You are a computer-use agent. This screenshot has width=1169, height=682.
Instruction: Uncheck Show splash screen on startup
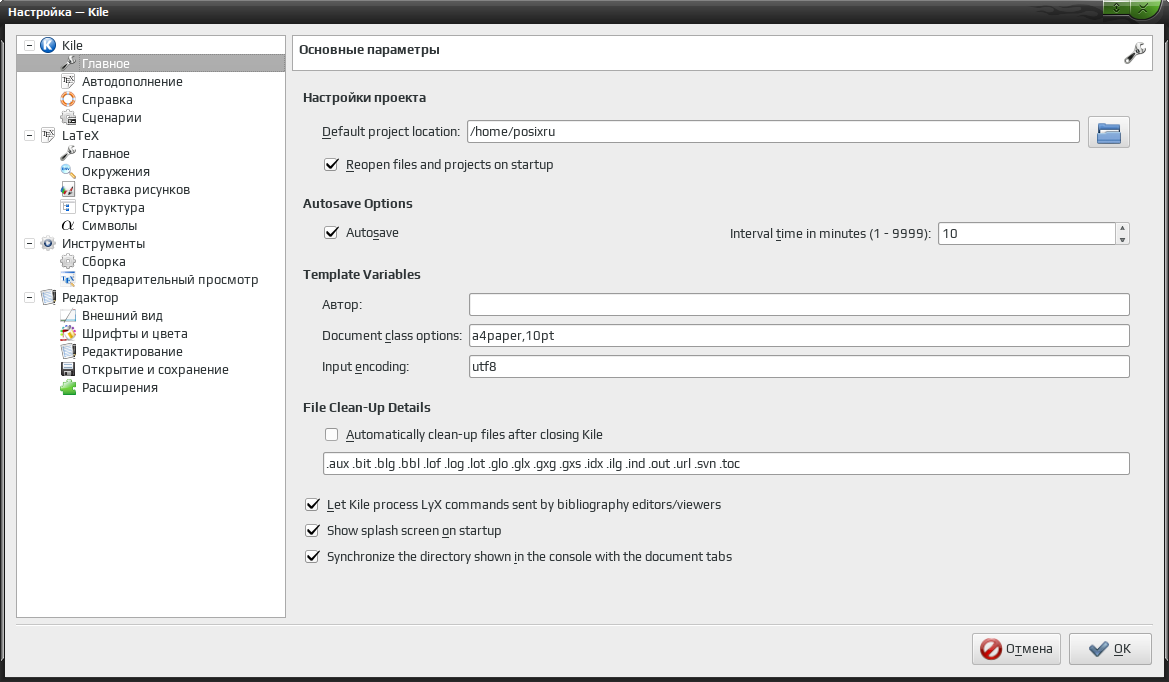point(312,531)
